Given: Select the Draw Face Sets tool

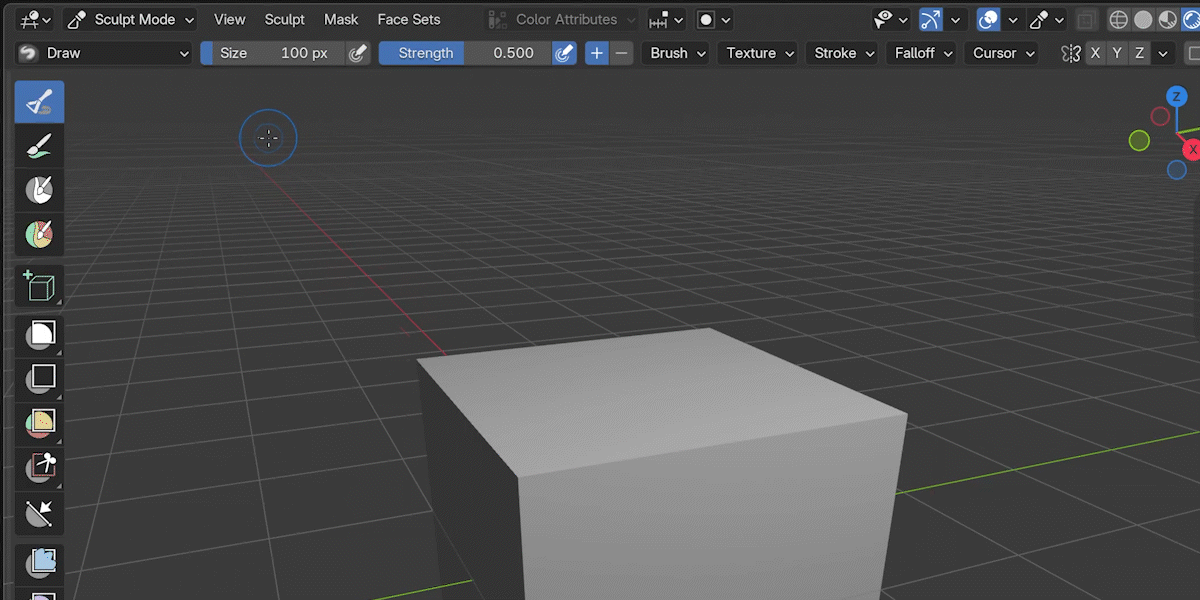Looking at the screenshot, I should 39,234.
